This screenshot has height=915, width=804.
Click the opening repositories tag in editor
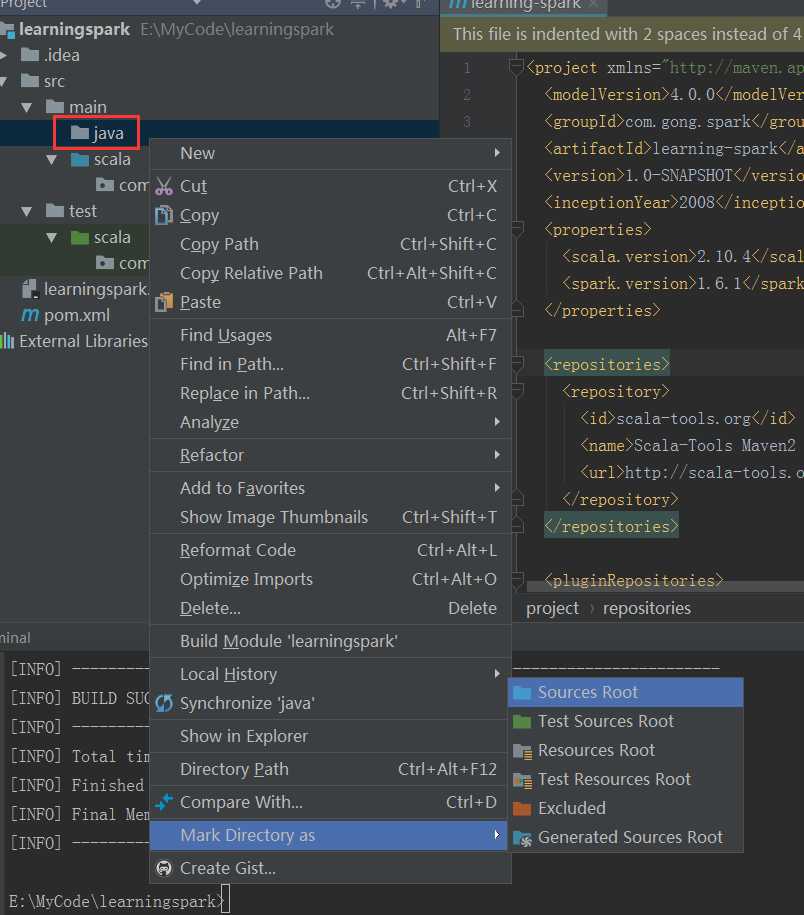(606, 365)
